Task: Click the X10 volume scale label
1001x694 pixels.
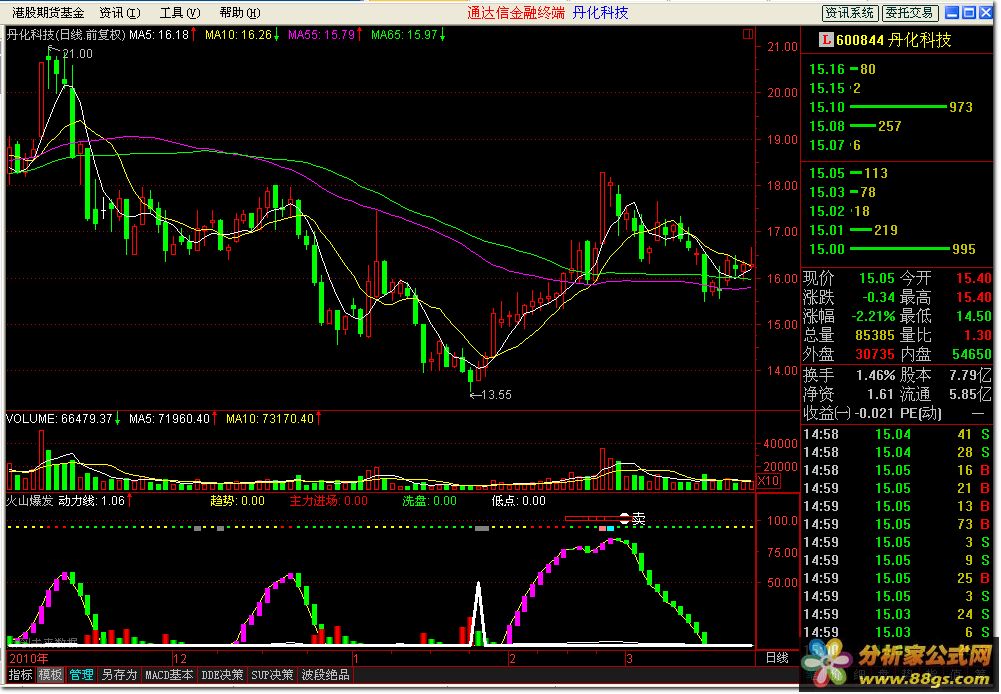Action: pos(768,481)
